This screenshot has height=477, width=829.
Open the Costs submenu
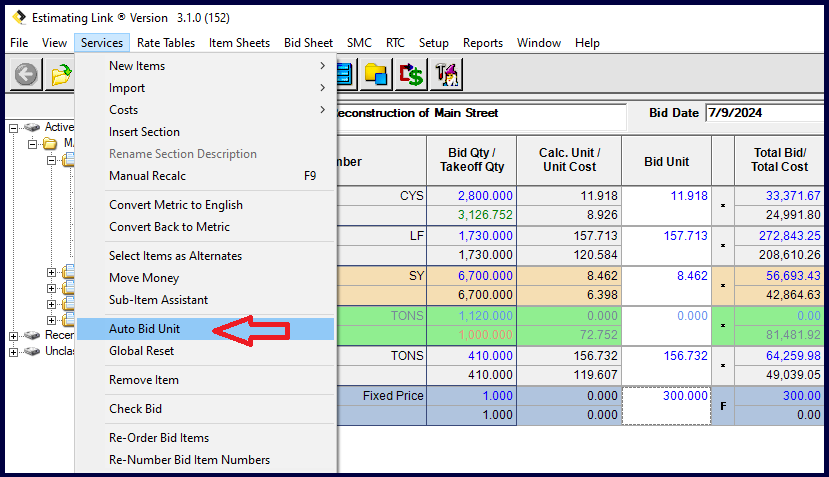point(206,109)
